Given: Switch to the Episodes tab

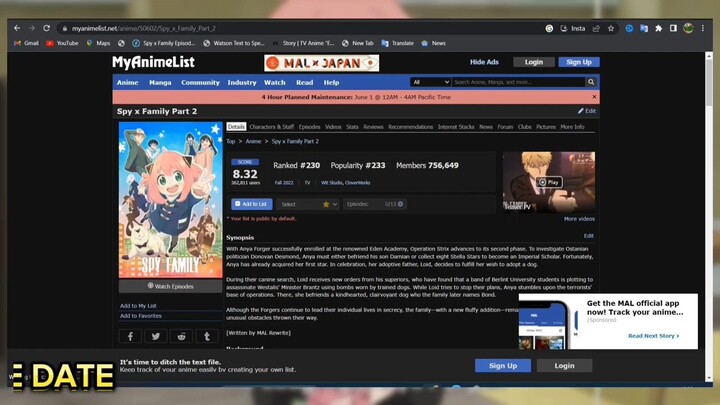Looking at the screenshot, I should click(309, 127).
